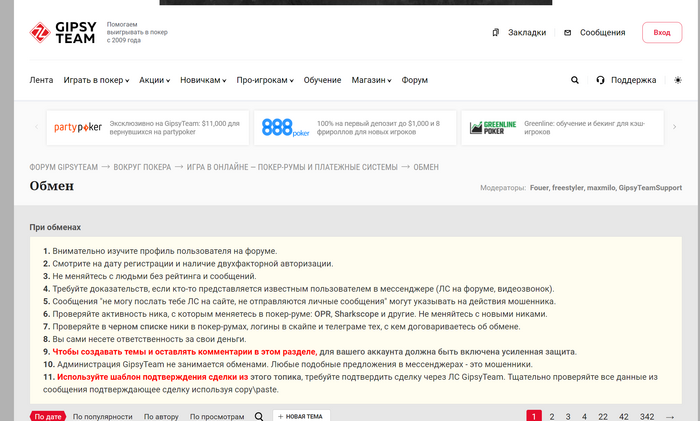Click the header search magnifier icon

point(575,80)
